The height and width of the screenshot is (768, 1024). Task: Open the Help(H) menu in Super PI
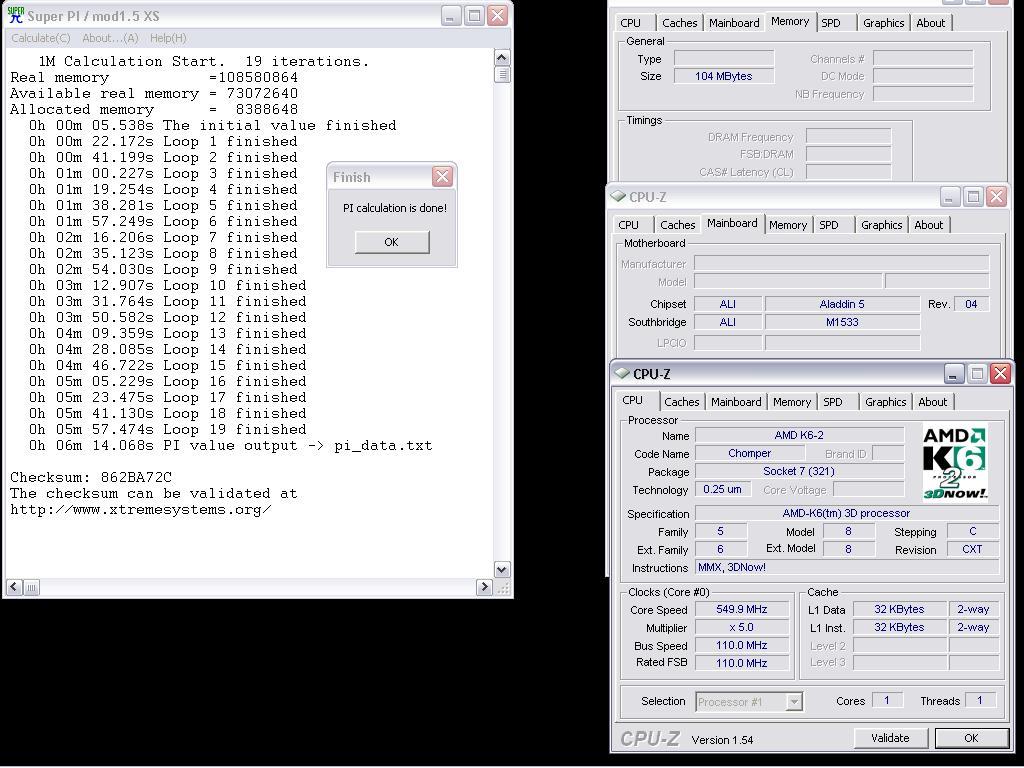tap(168, 38)
